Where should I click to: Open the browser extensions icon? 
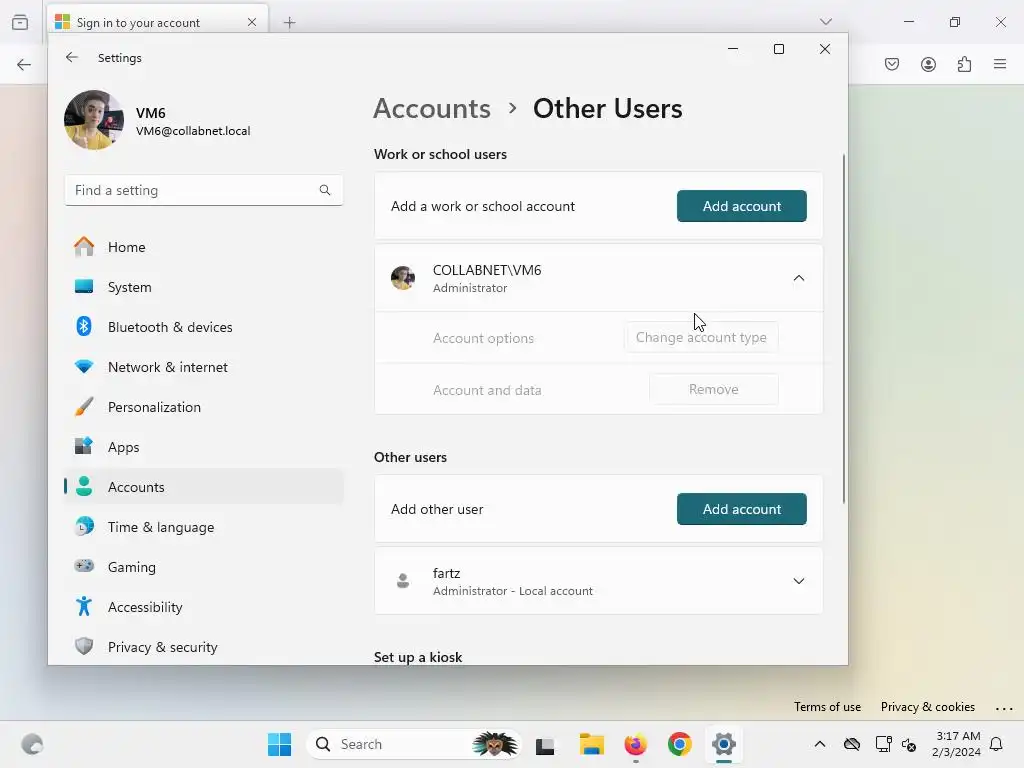coord(964,64)
